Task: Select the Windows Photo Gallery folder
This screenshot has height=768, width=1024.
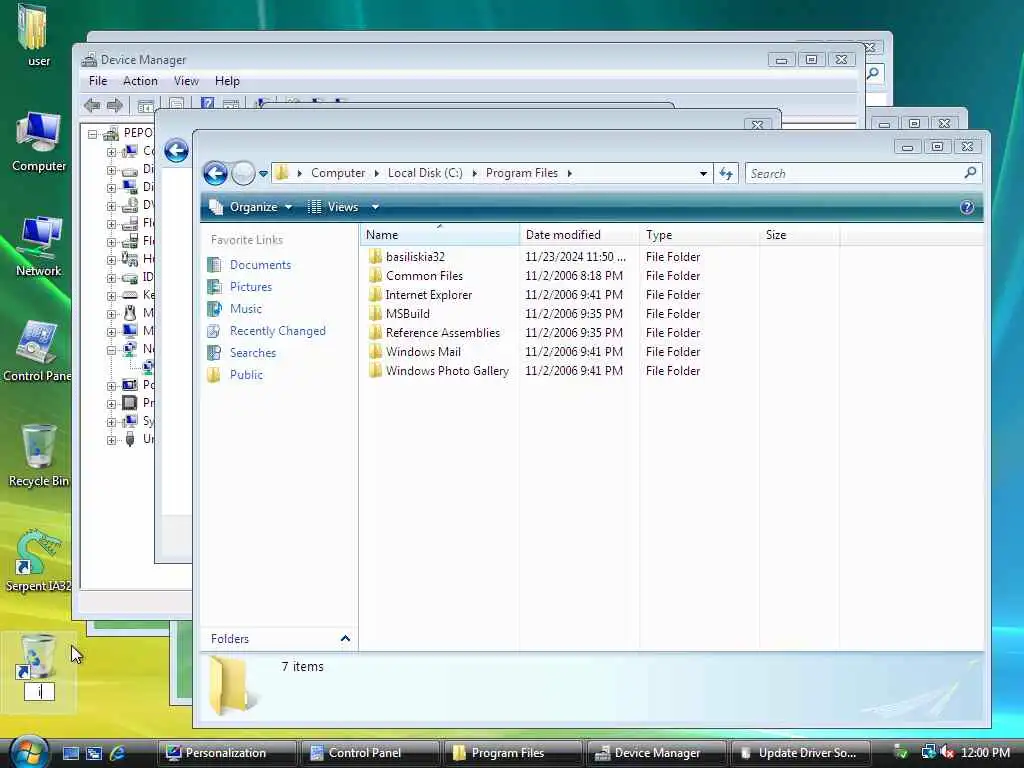Action: pyautogui.click(x=447, y=370)
